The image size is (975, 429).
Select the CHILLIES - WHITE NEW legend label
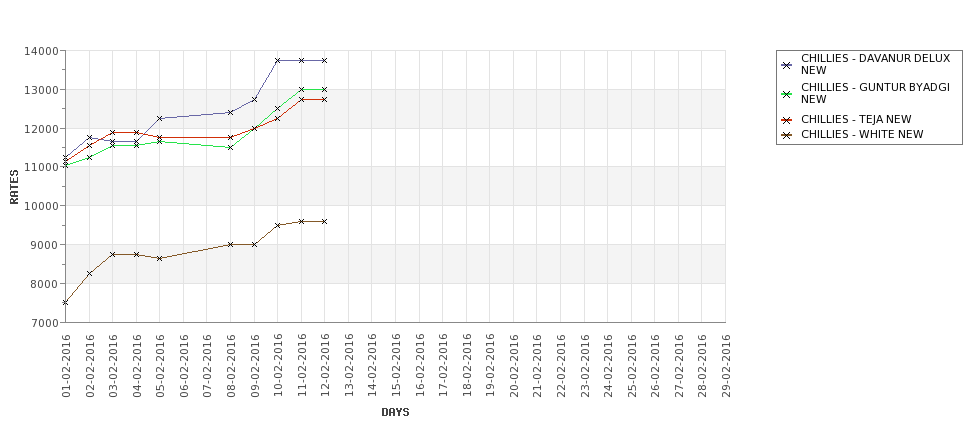[862, 134]
